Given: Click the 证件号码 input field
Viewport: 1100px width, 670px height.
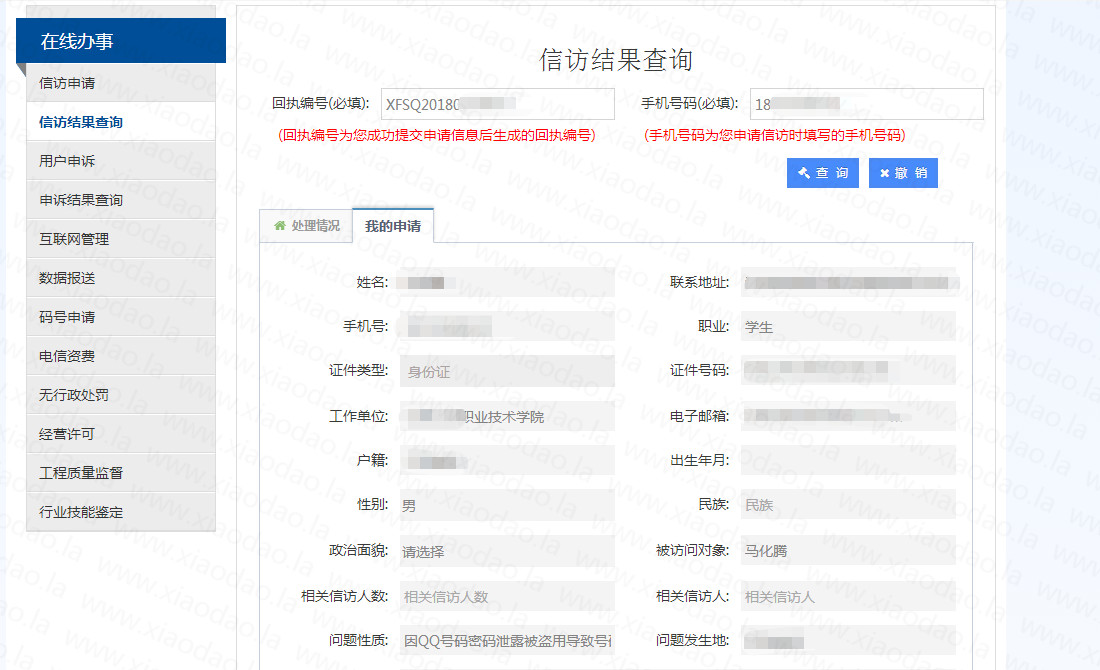Looking at the screenshot, I should click(x=848, y=370).
